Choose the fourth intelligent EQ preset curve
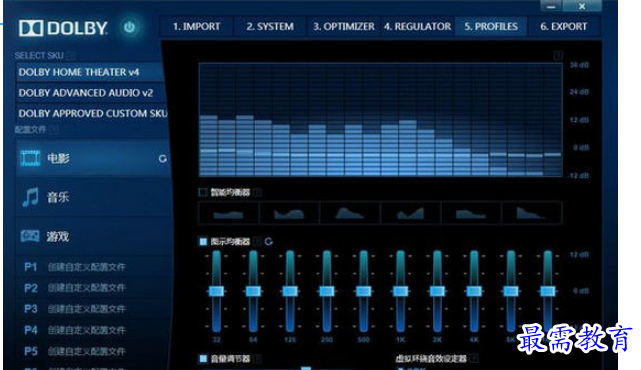Screen dimensions: 641x370 point(410,213)
